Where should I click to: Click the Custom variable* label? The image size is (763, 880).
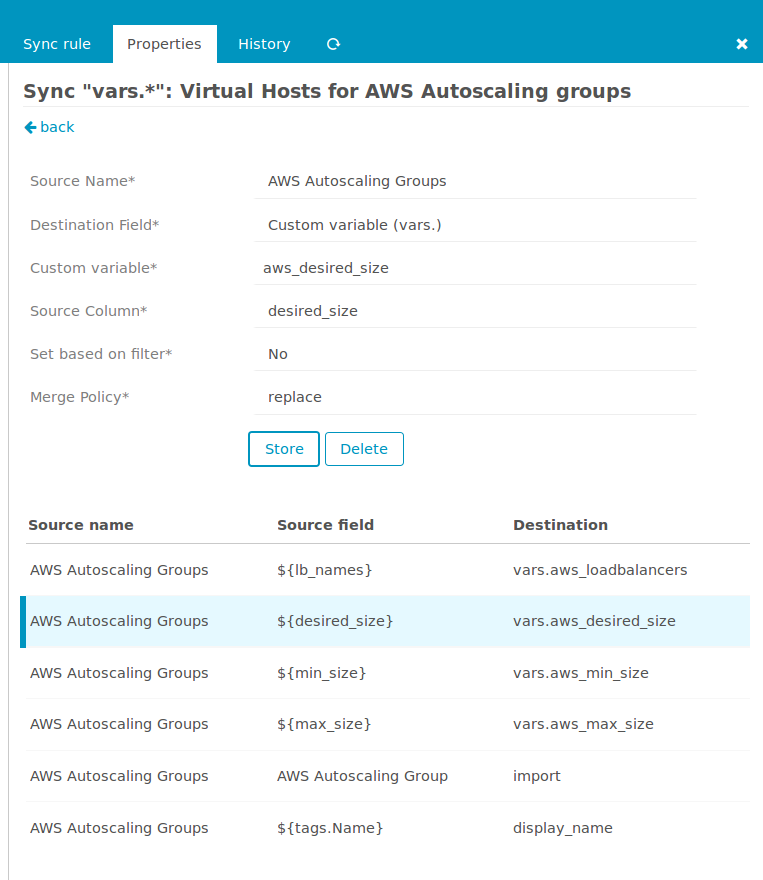[x=94, y=268]
